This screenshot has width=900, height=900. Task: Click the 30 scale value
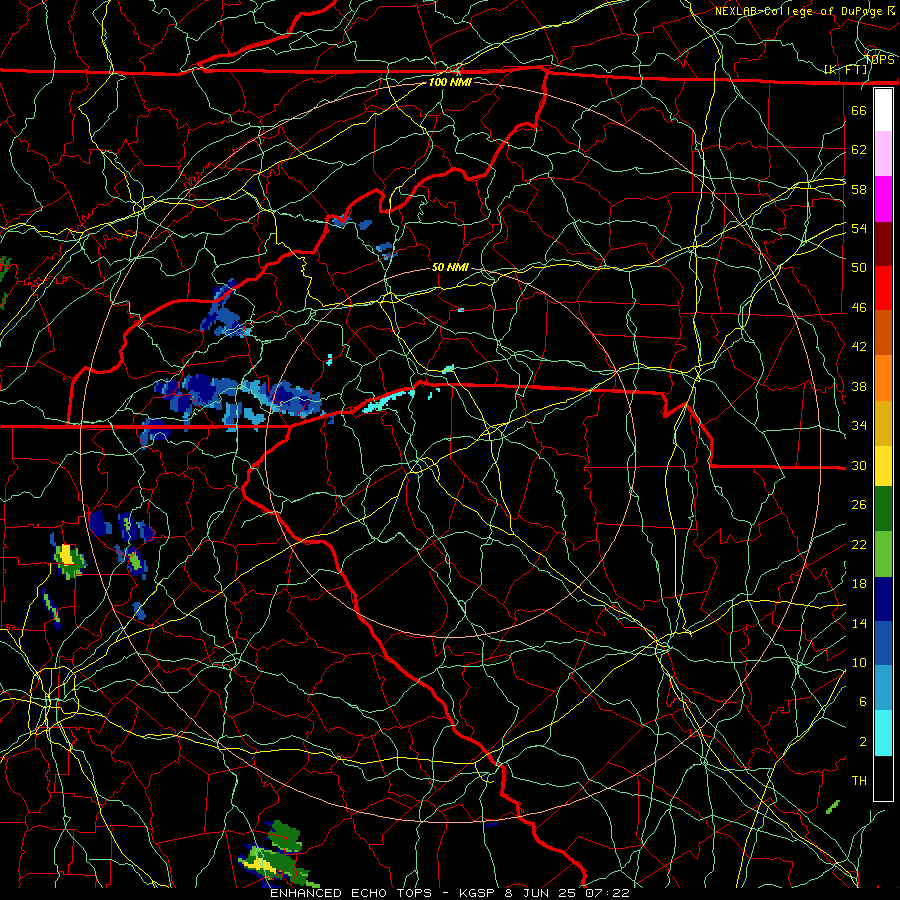(x=859, y=465)
